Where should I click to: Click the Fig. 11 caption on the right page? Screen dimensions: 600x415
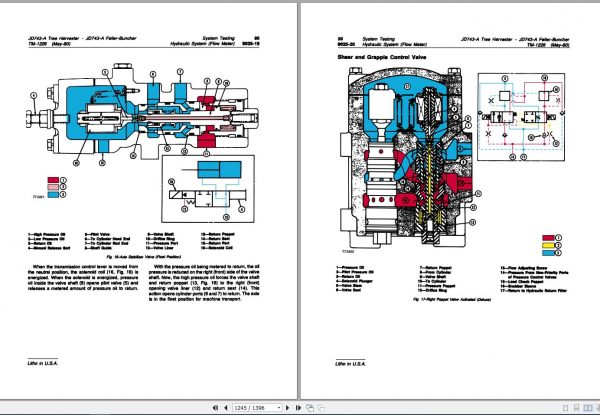click(x=452, y=299)
